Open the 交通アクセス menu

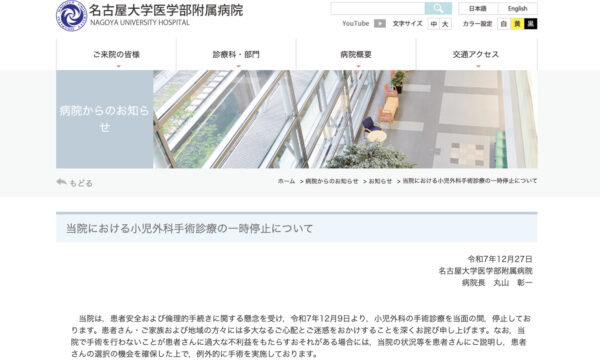476,54
